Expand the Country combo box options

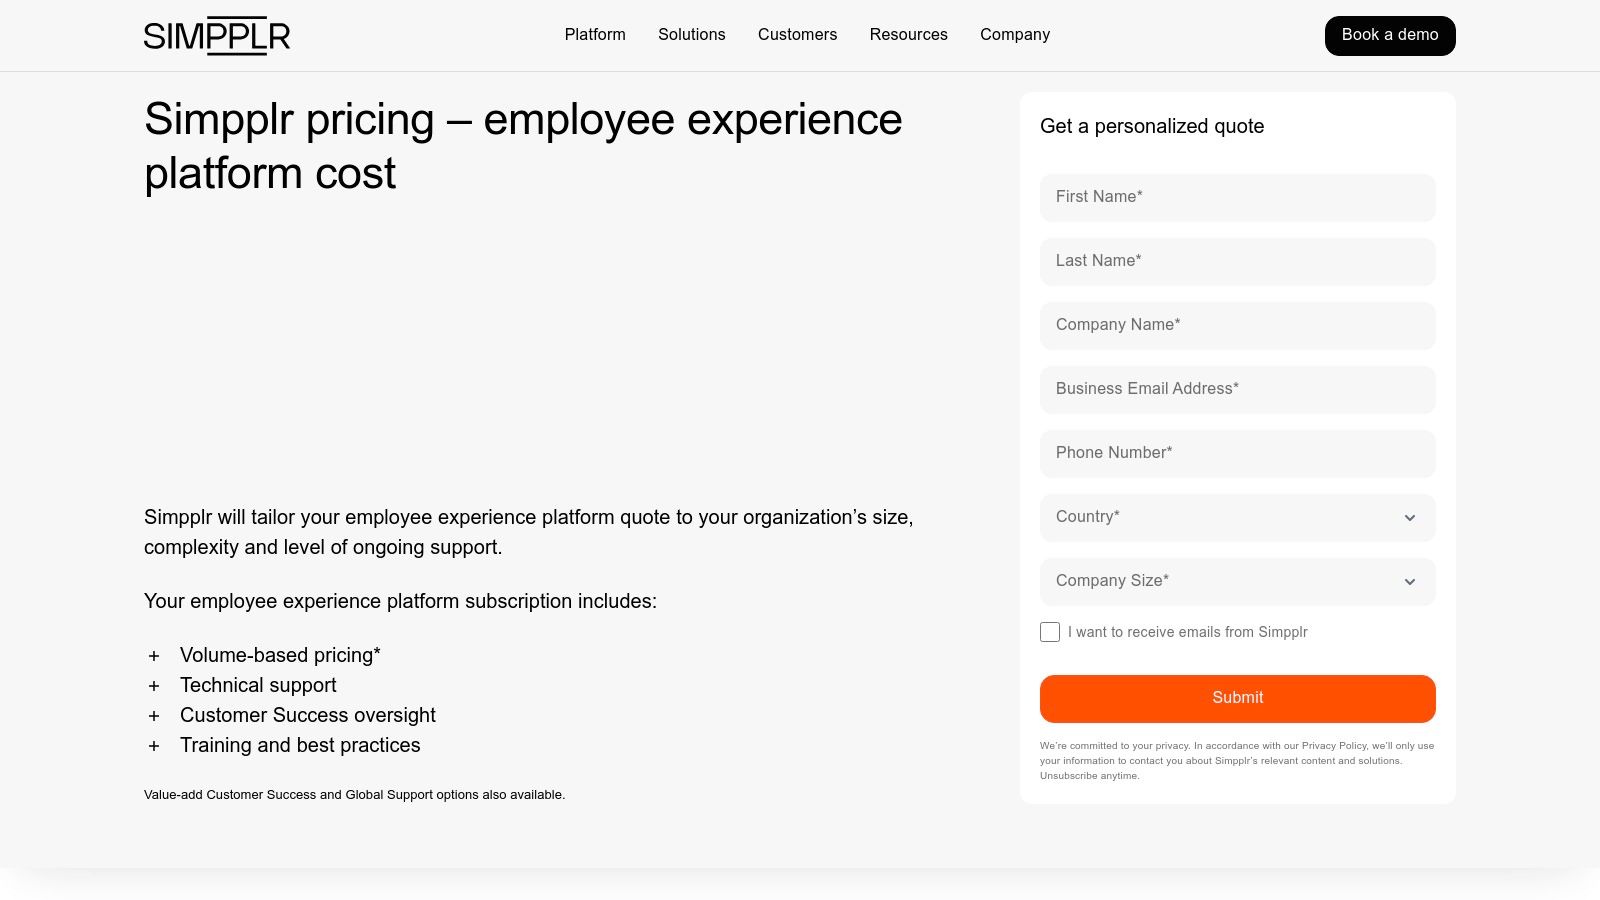[1237, 518]
